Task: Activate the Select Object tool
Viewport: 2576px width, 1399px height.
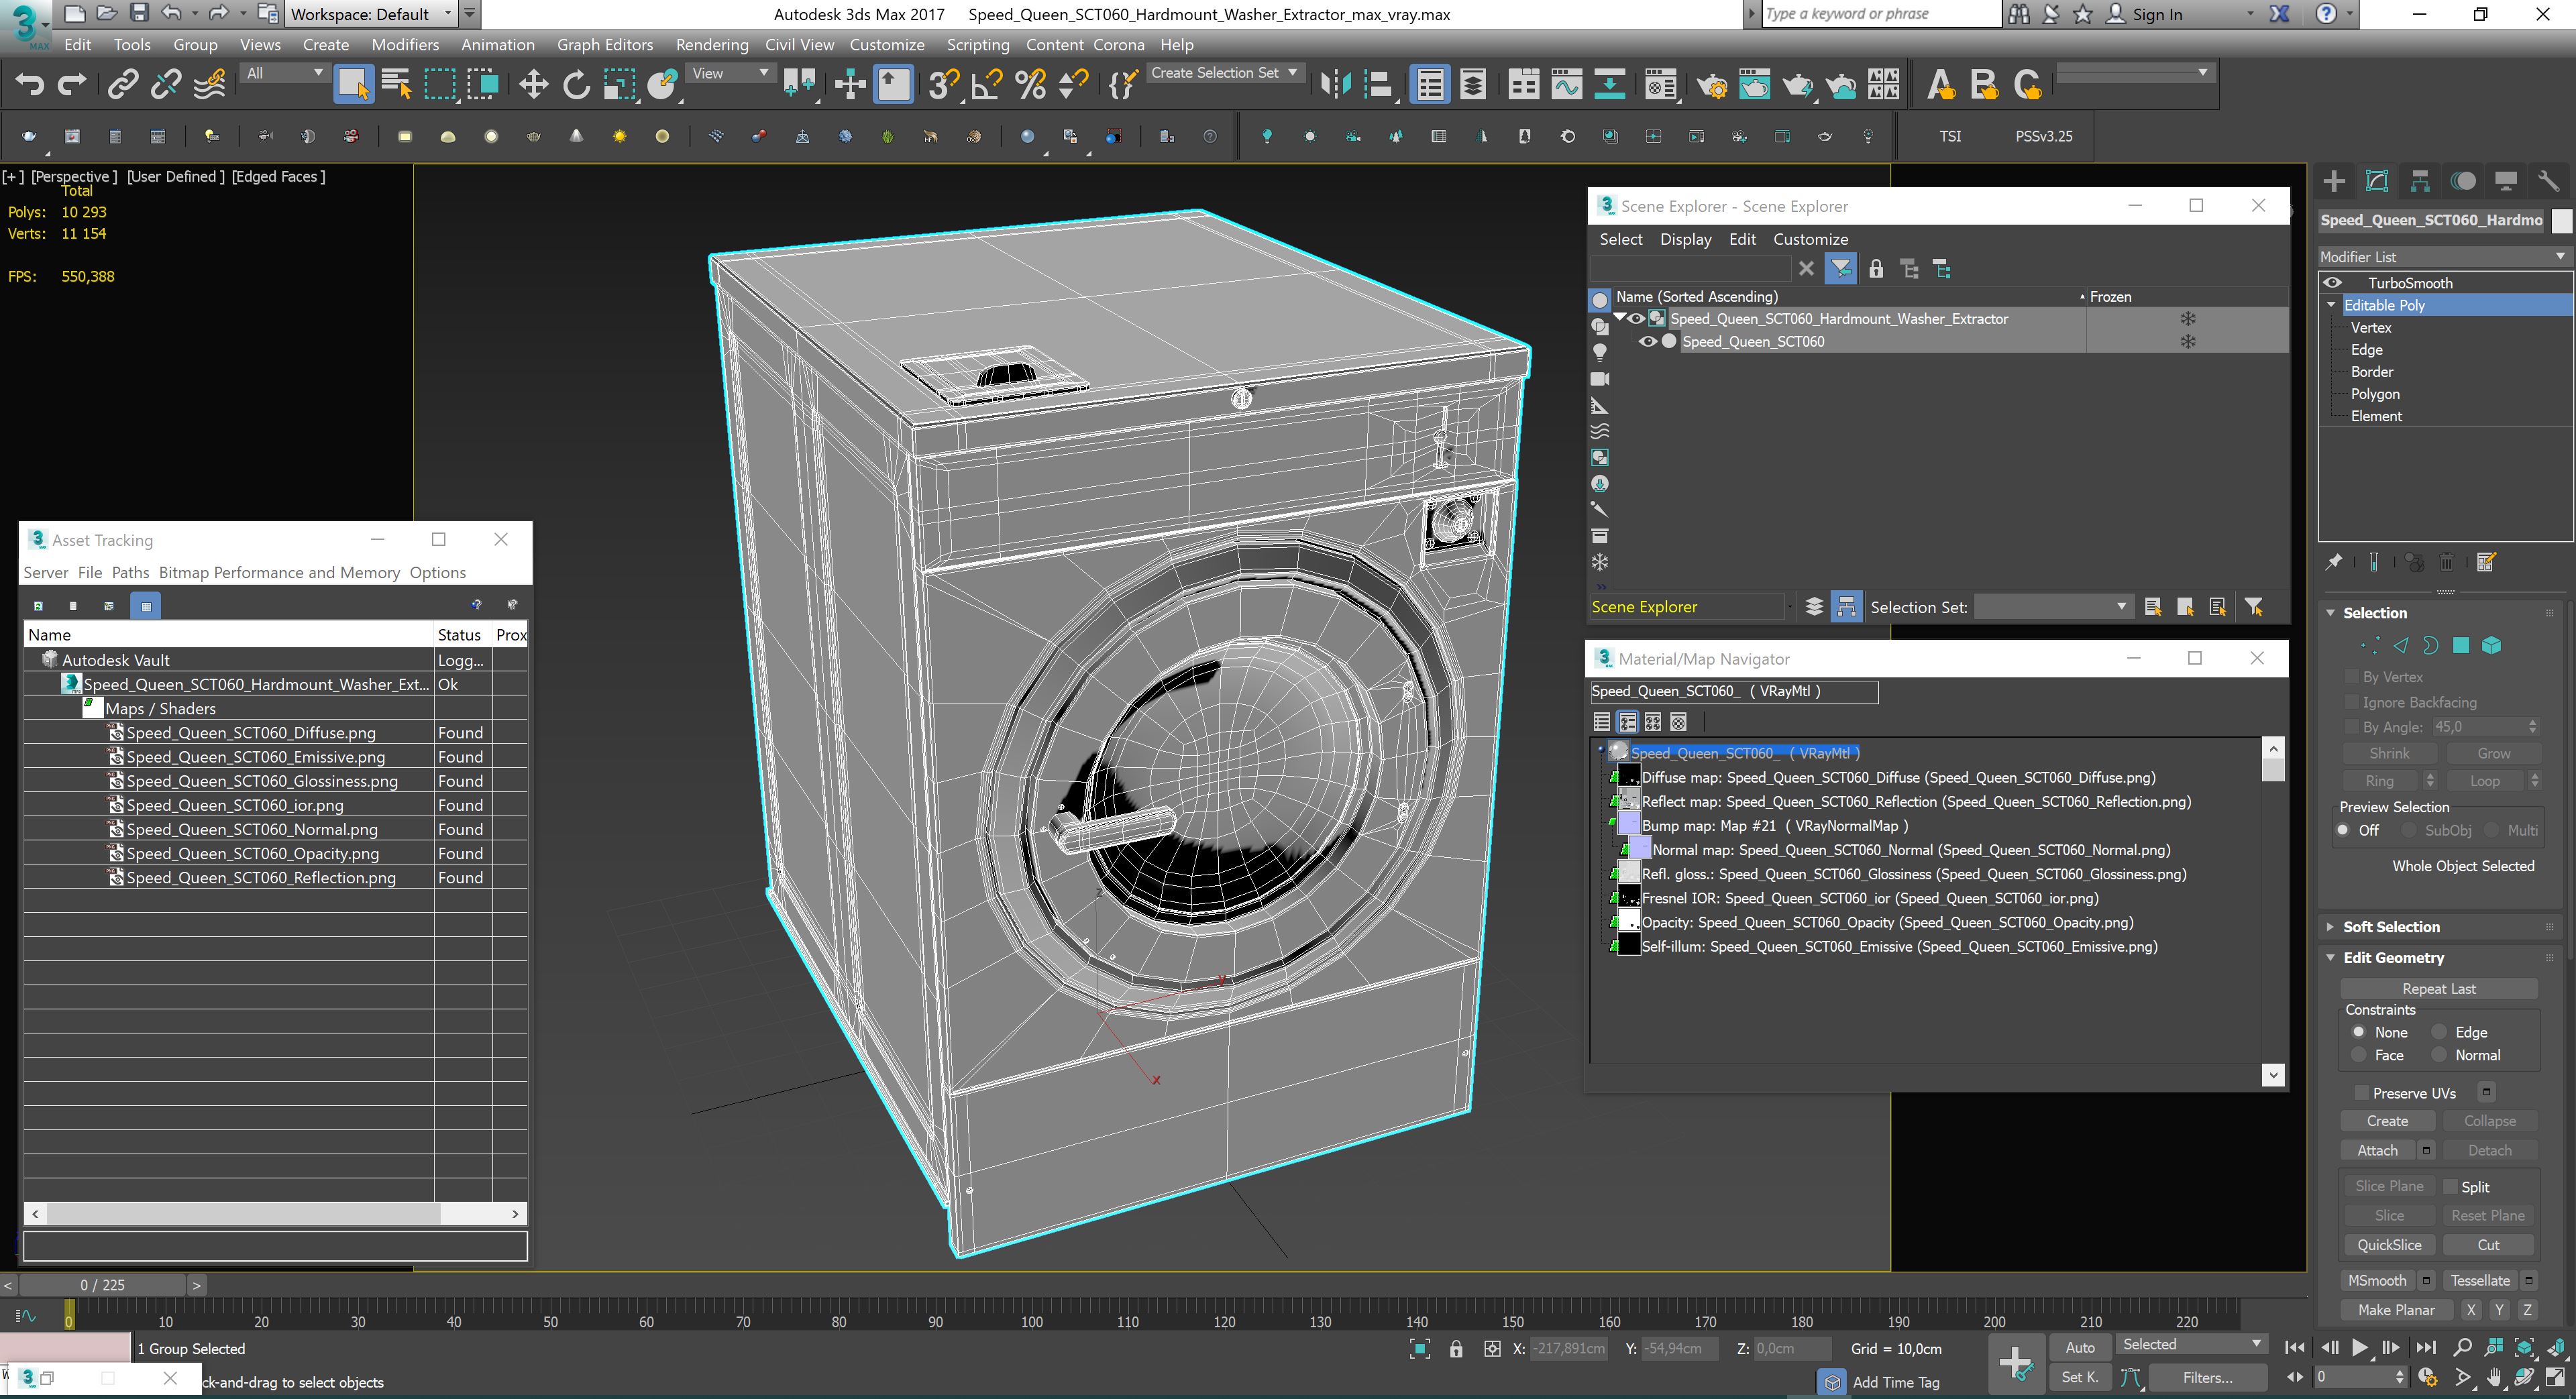Action: (353, 85)
